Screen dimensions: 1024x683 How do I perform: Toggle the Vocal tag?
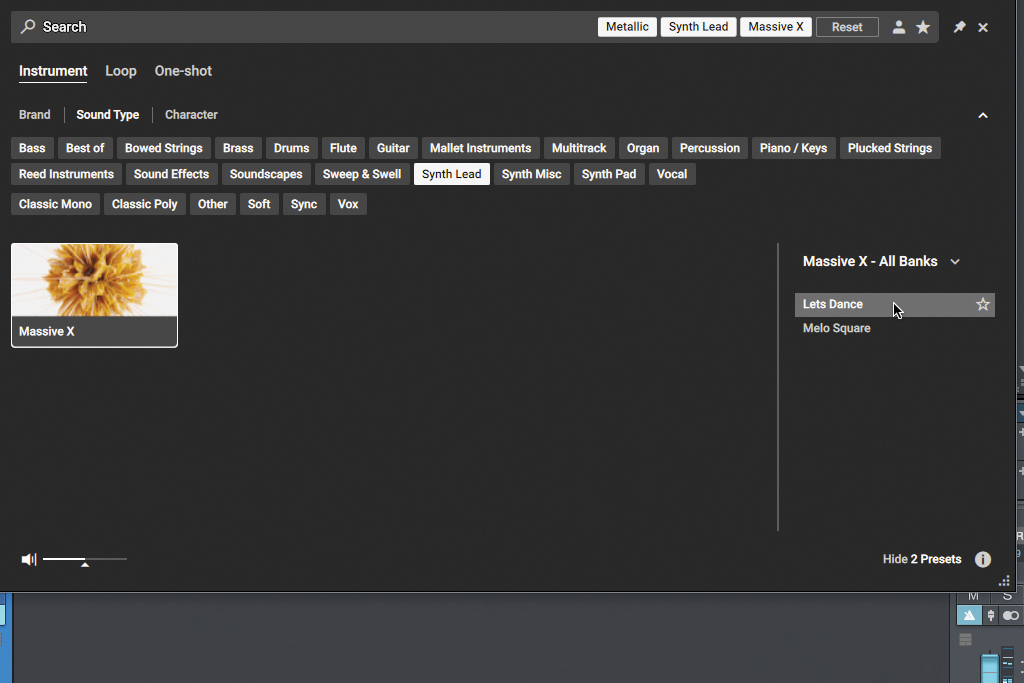672,174
